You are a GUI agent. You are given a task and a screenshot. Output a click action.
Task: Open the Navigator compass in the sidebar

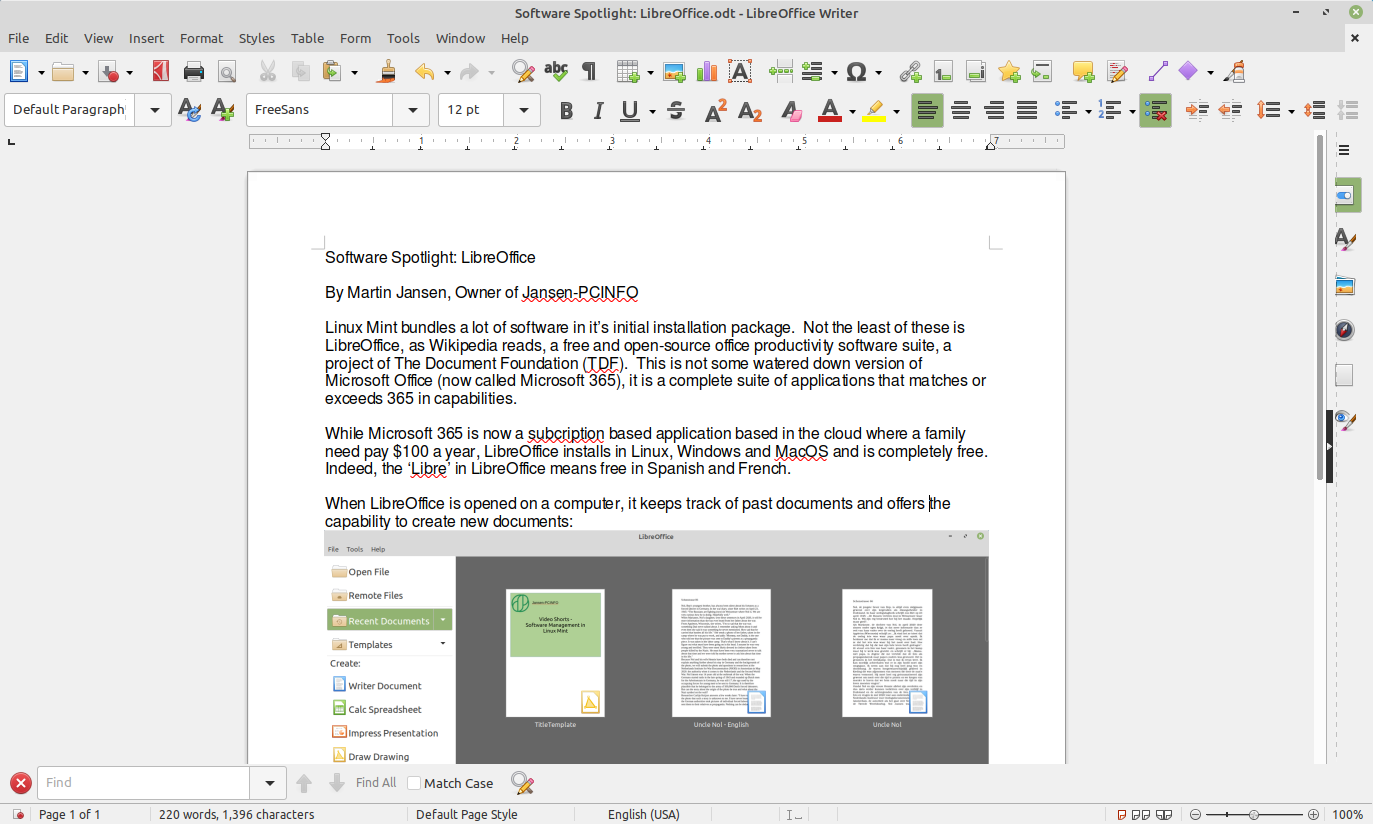(x=1345, y=331)
